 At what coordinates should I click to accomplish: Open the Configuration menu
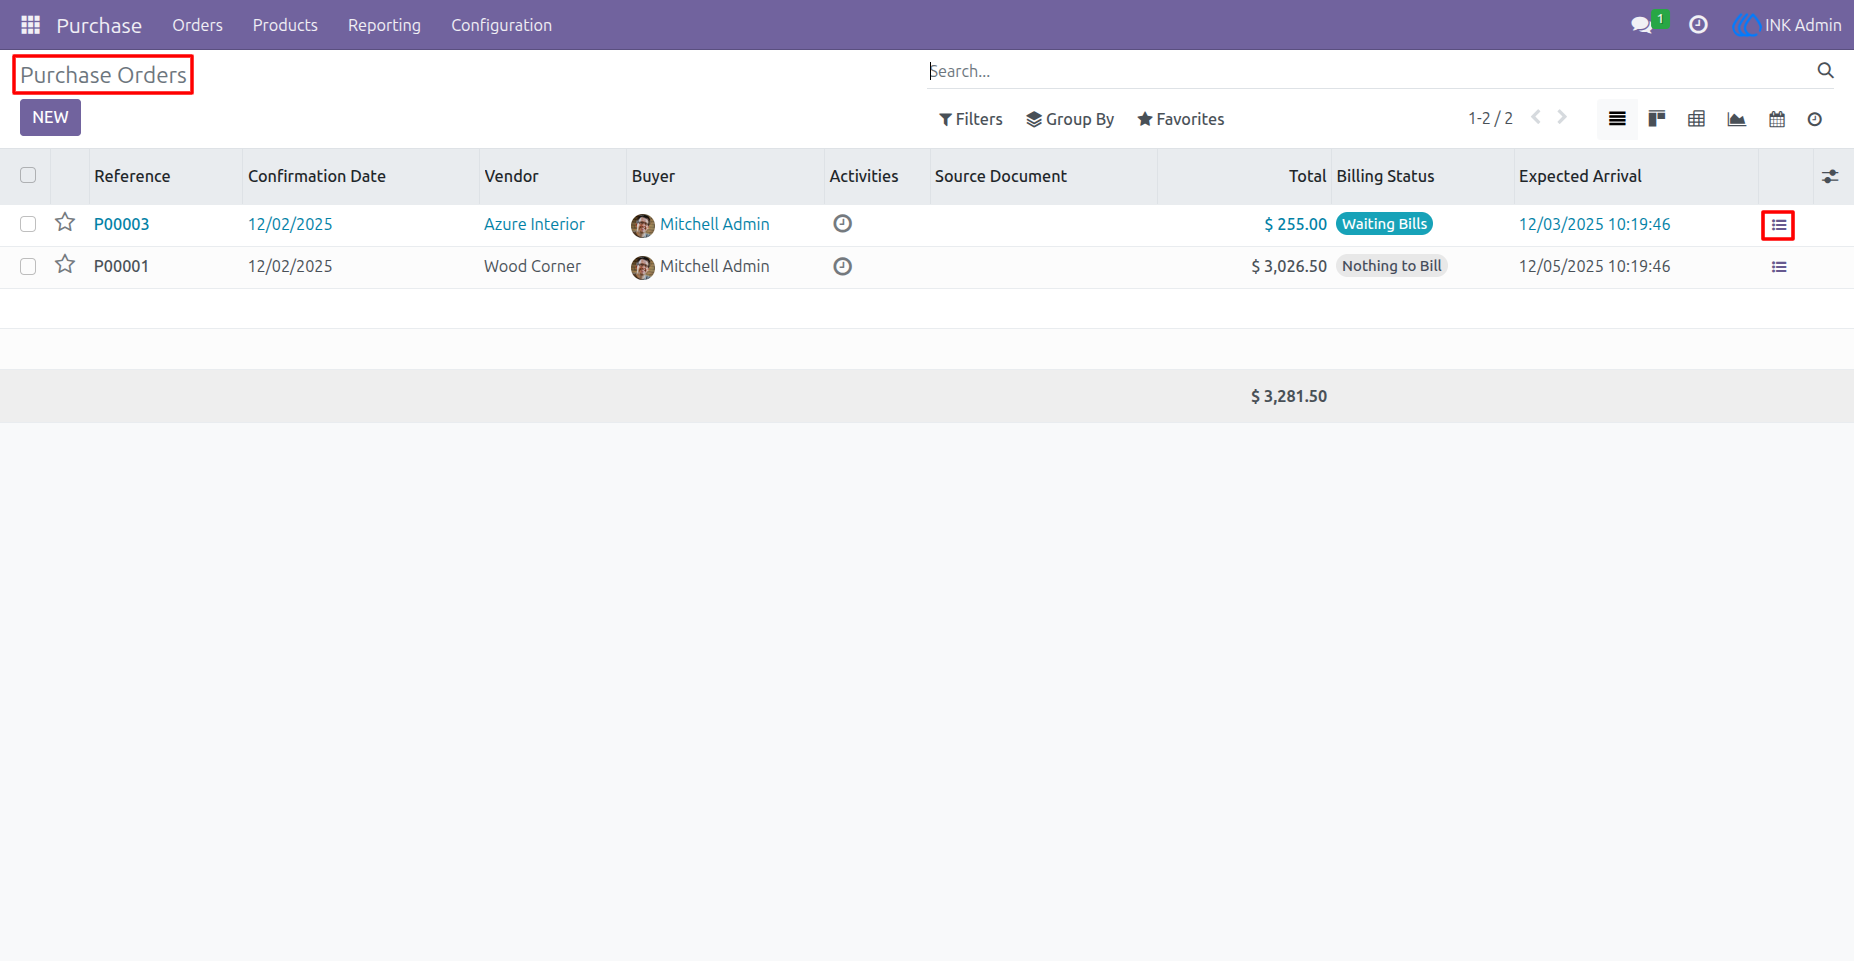pyautogui.click(x=501, y=25)
